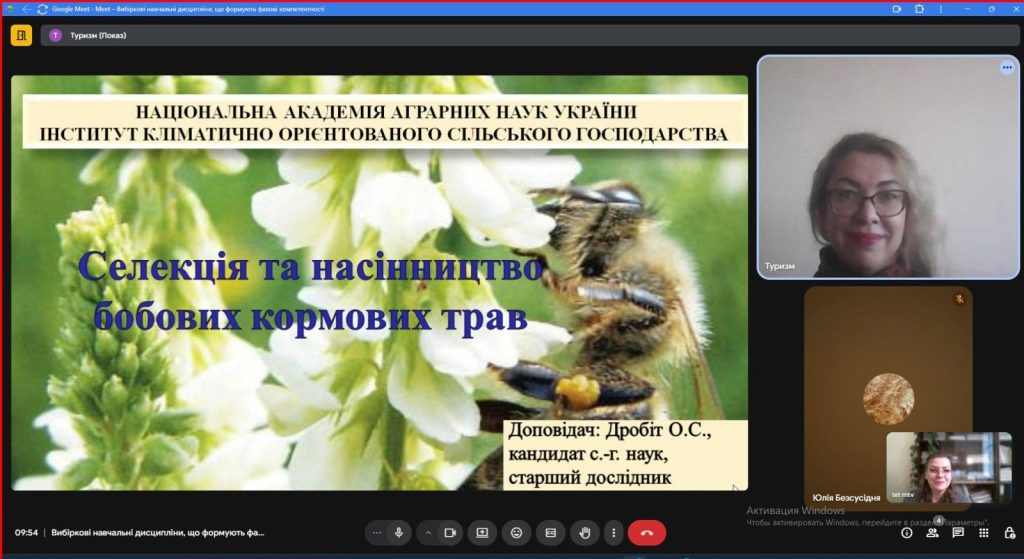Toggle closed captions

point(551,533)
